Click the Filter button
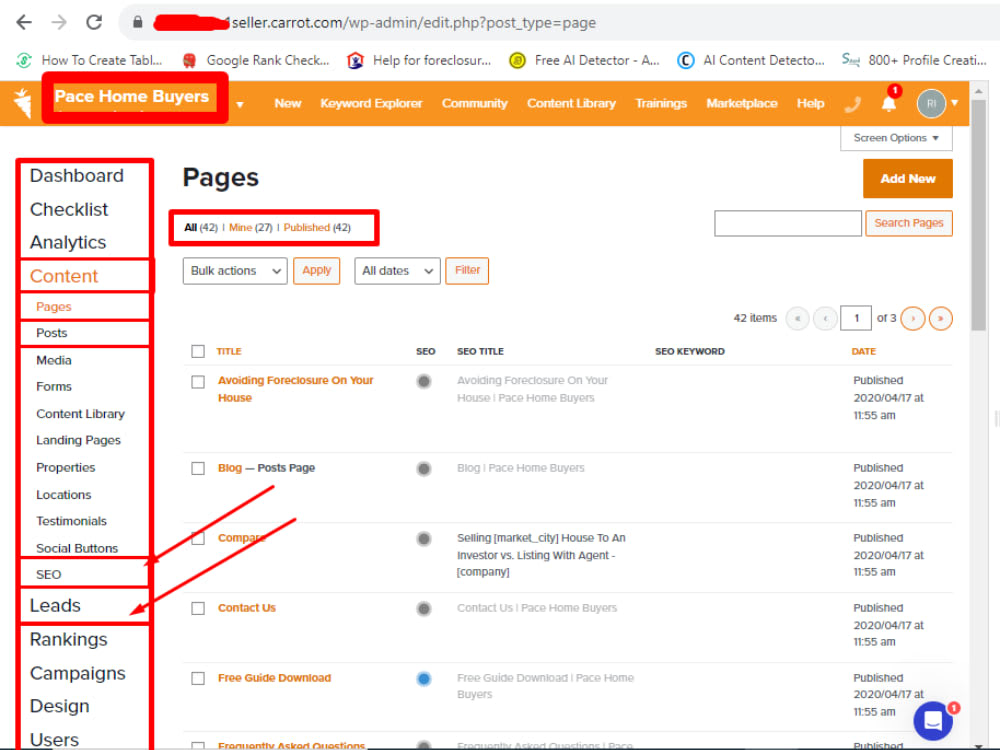The image size is (1000, 750). point(467,271)
